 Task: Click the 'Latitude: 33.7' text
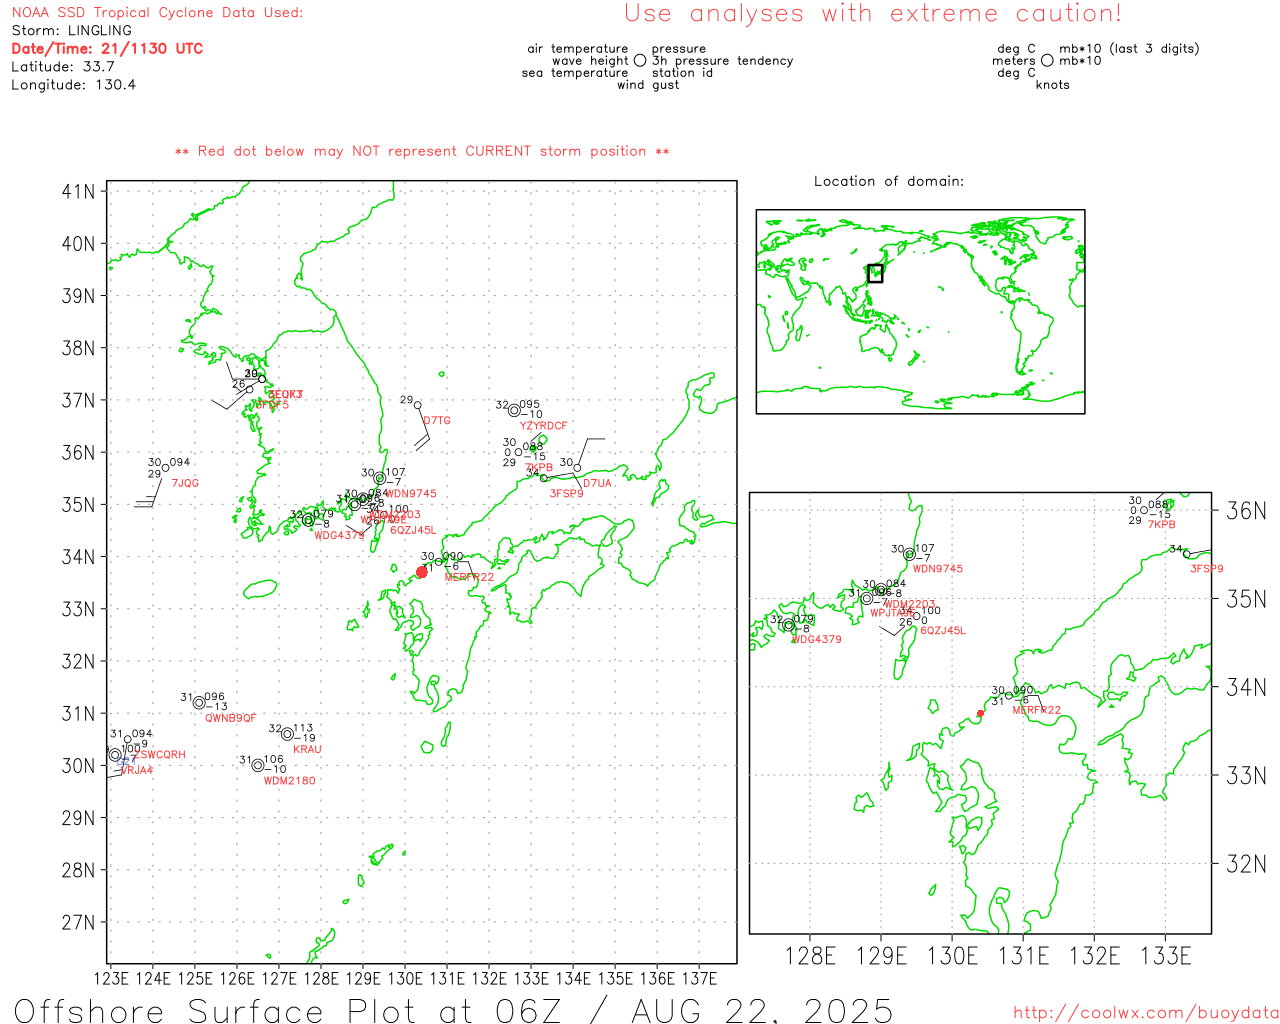pos(63,67)
